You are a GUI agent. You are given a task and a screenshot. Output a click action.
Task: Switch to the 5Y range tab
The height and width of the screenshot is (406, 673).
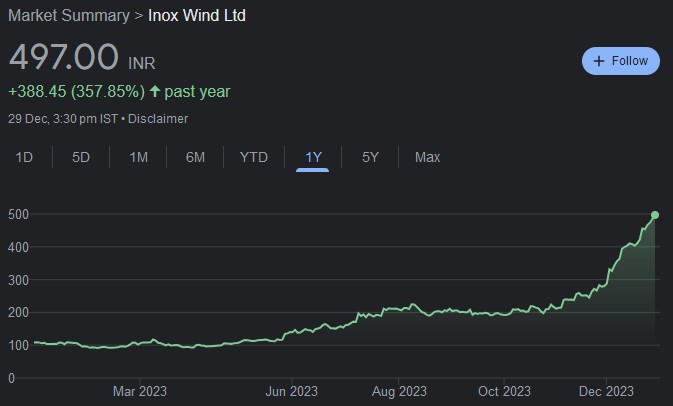coord(370,157)
